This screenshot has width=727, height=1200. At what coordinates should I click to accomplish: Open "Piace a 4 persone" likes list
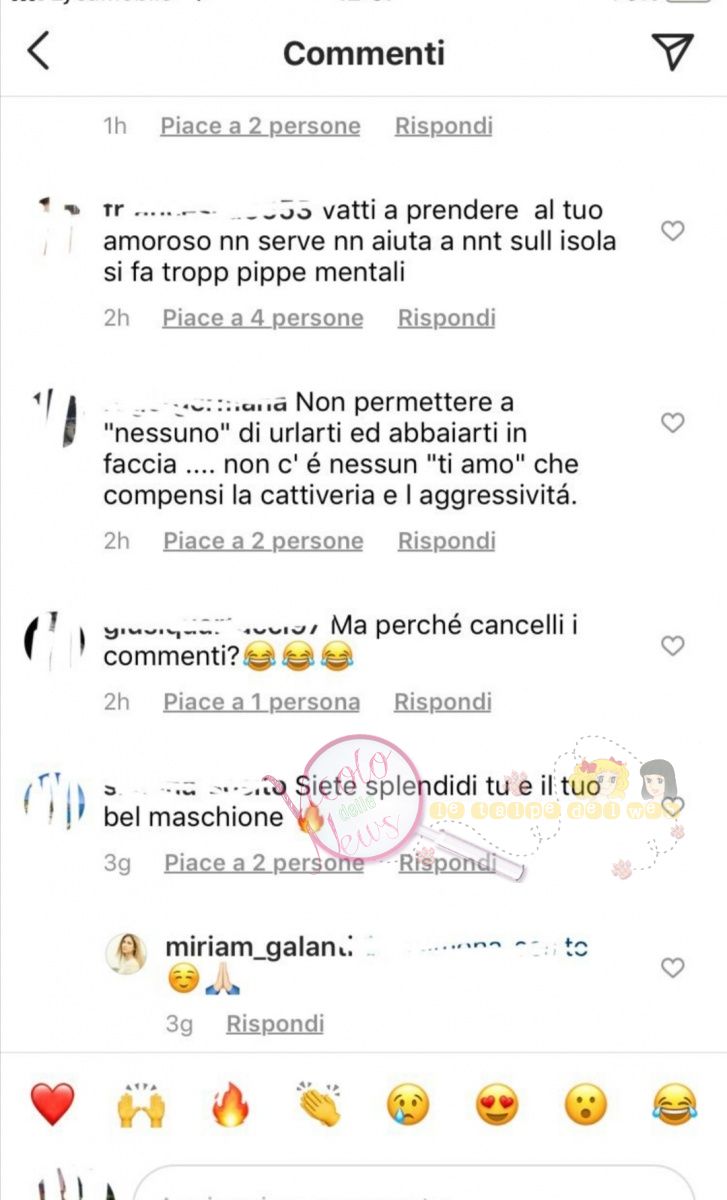[x=263, y=318]
